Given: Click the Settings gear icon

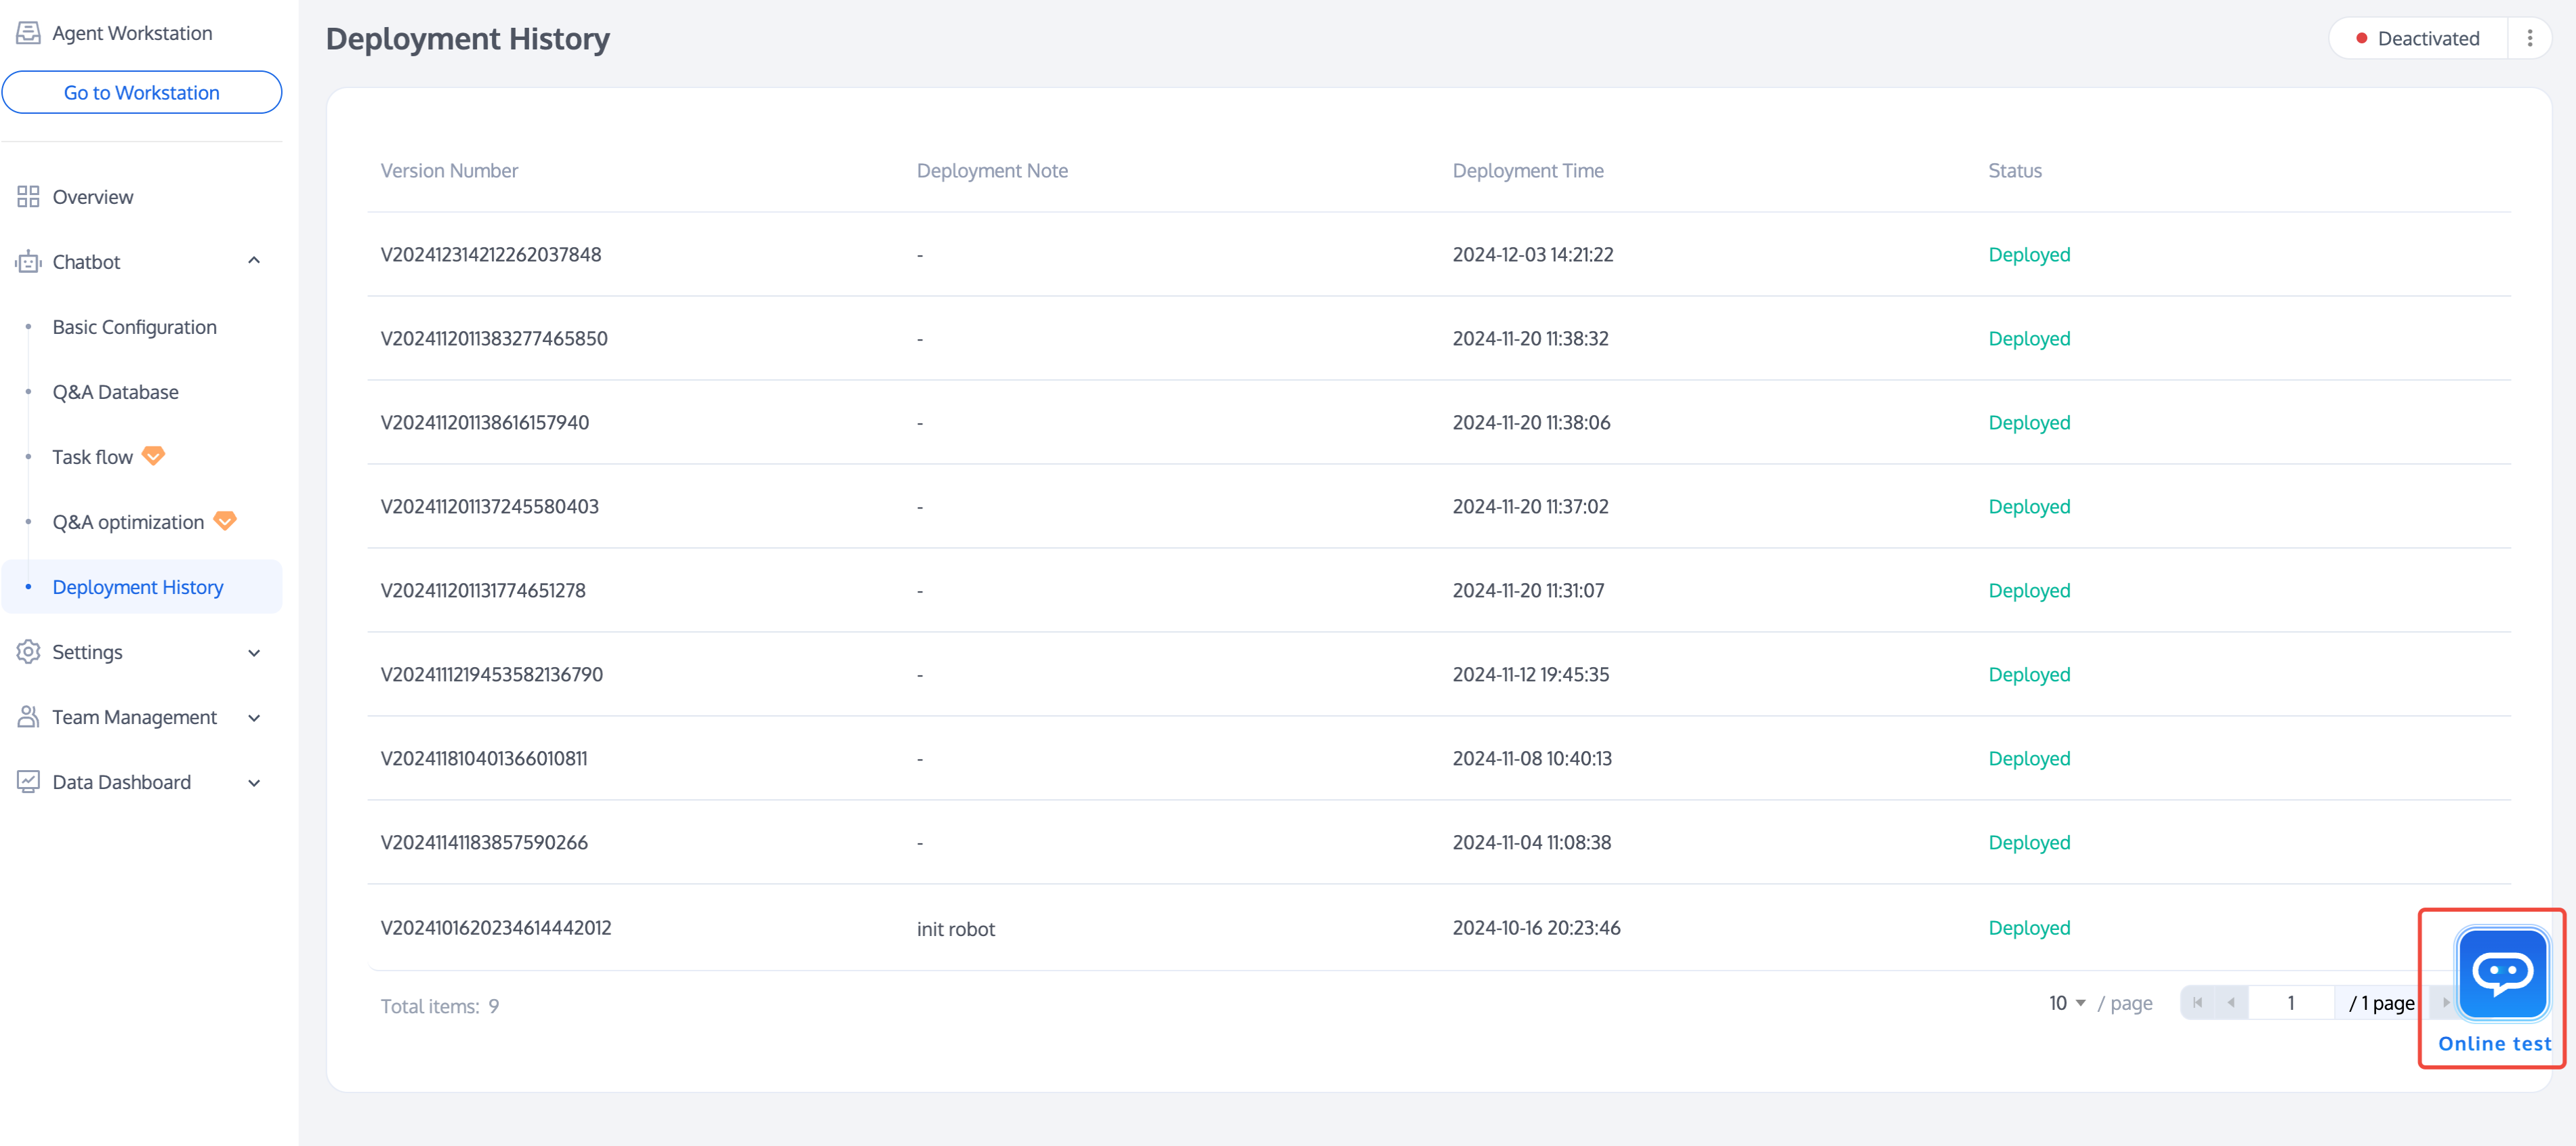Looking at the screenshot, I should [x=28, y=652].
